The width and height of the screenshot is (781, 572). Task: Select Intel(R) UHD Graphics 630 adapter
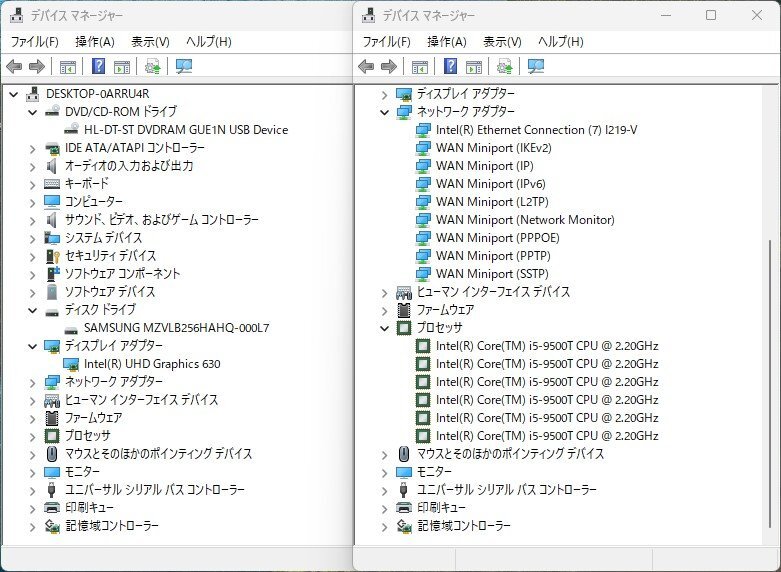click(x=152, y=364)
